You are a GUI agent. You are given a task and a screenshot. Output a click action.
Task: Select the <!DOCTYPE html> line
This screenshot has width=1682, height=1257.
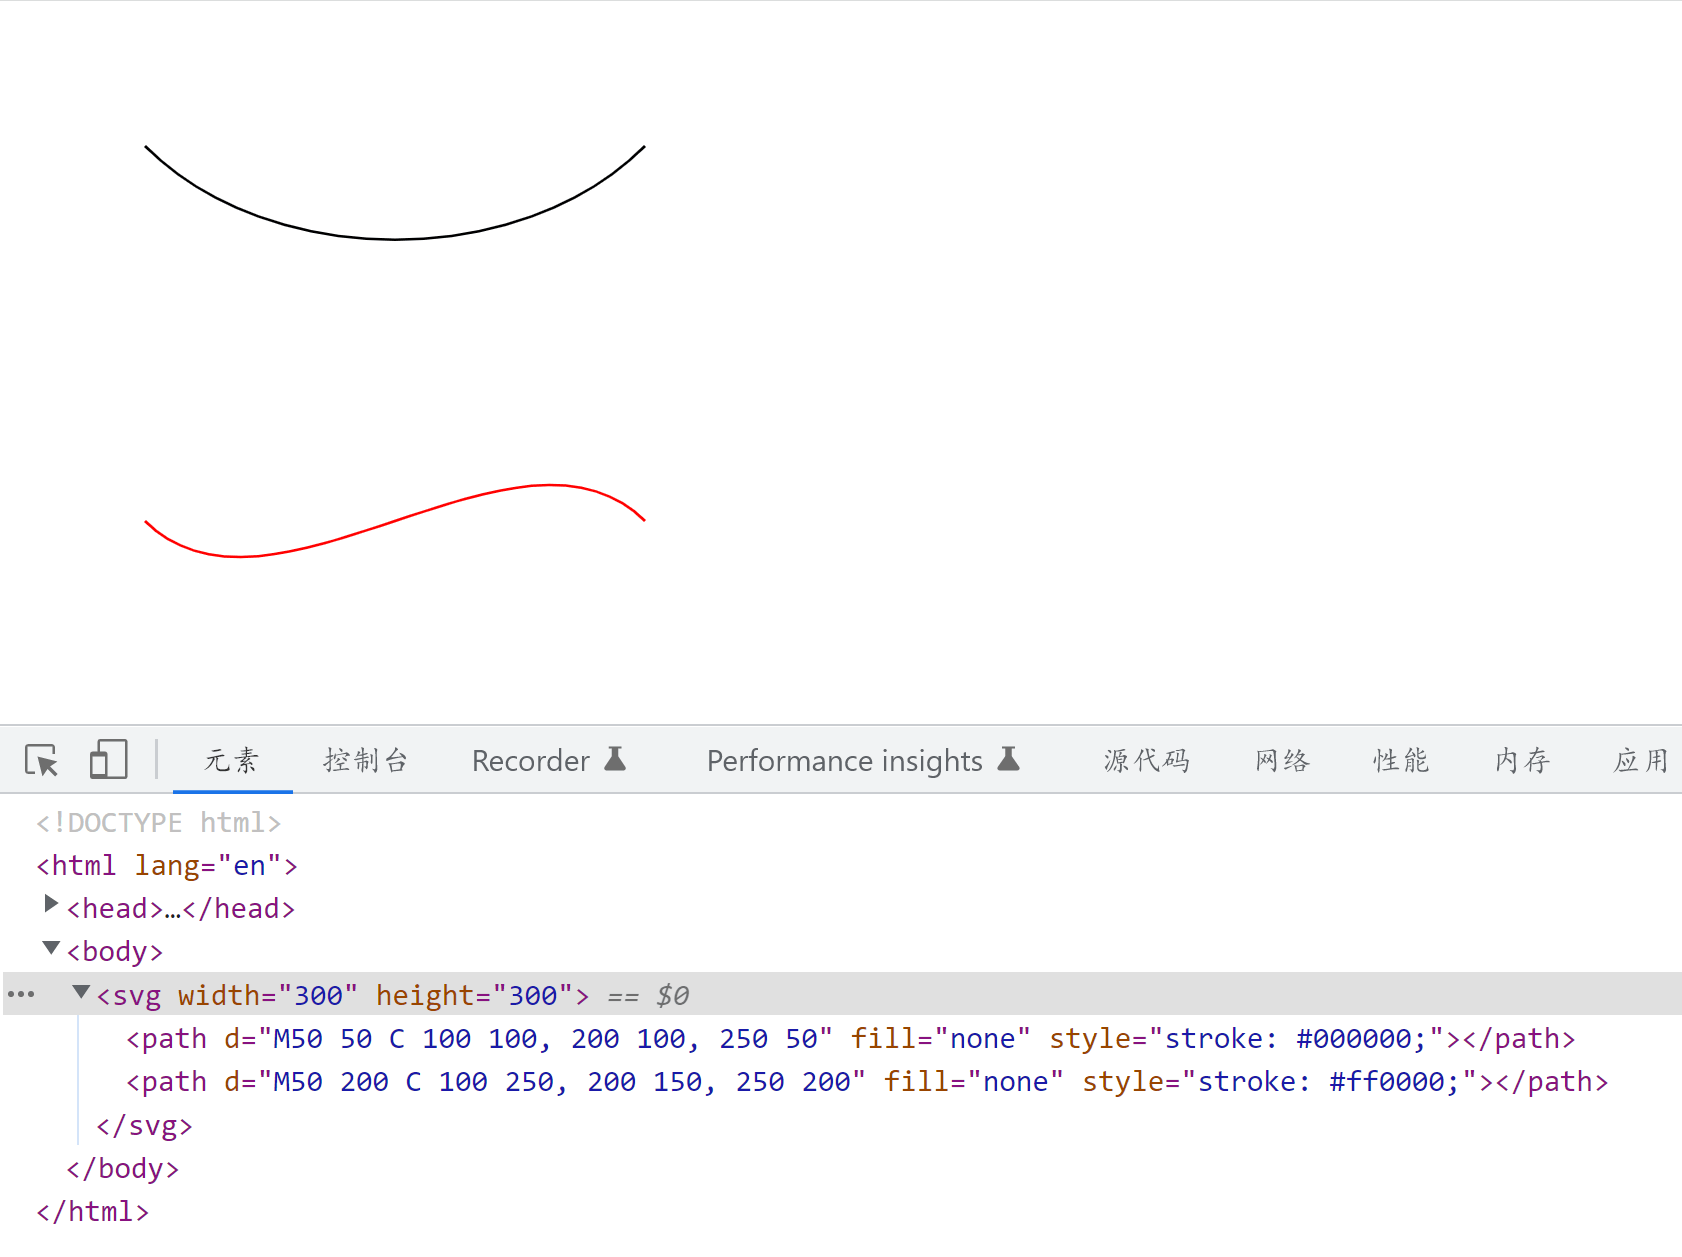click(x=158, y=822)
